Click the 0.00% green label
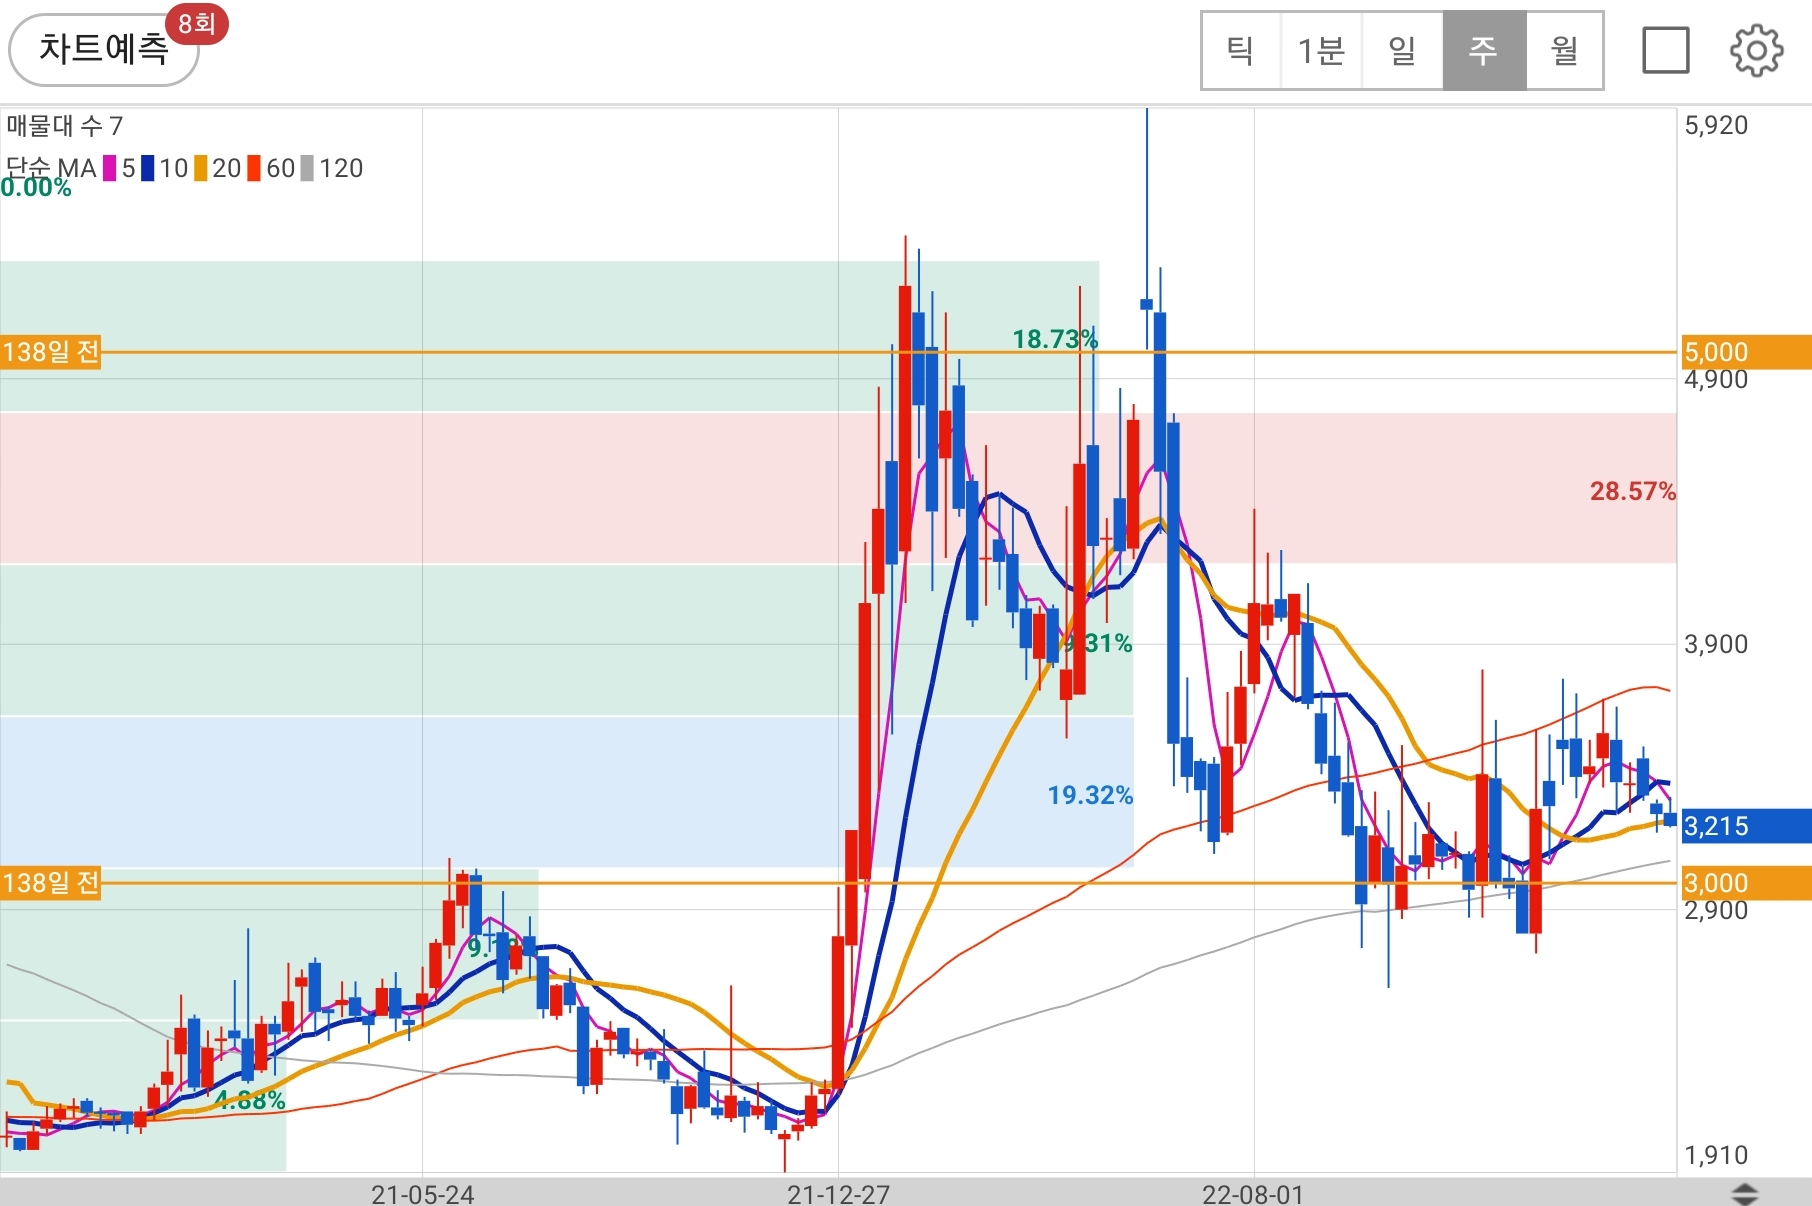The width and height of the screenshot is (1812, 1206). tap(36, 188)
